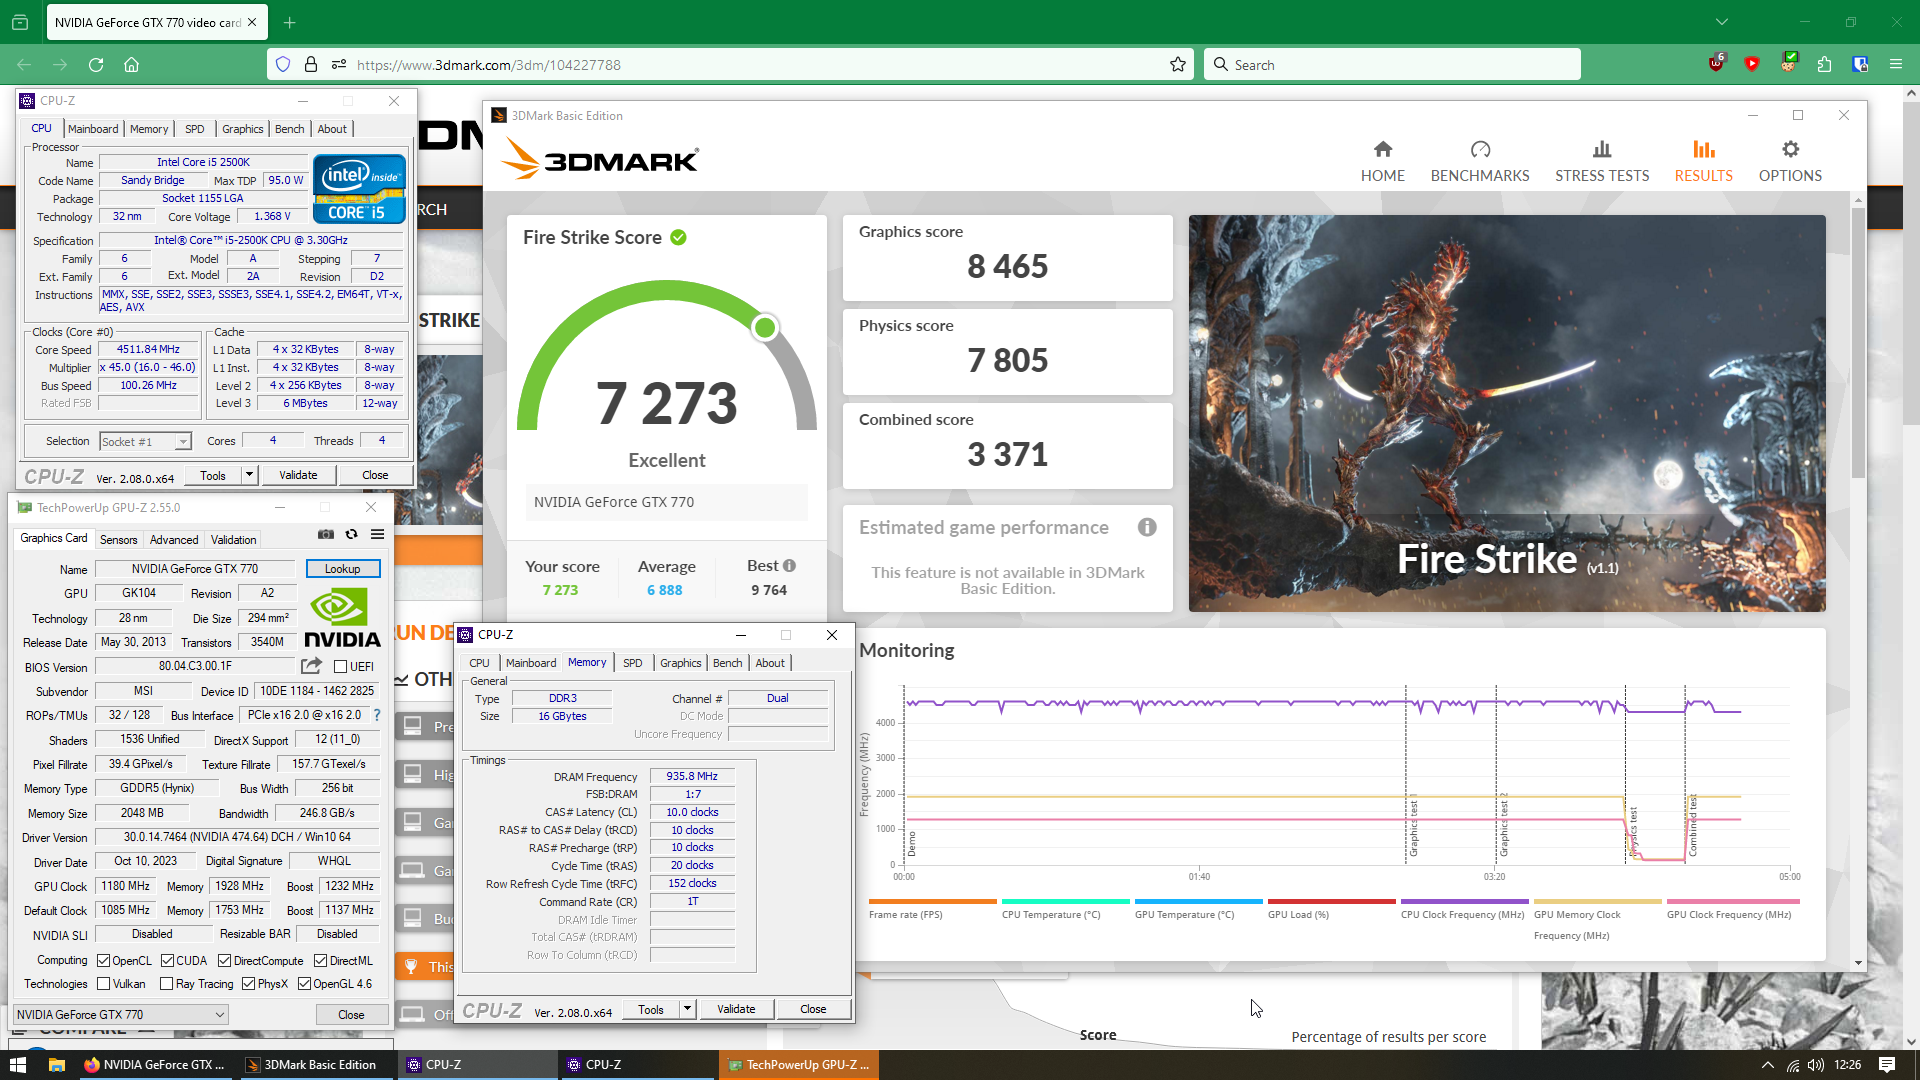Open File Explorer from the taskbar
The width and height of the screenshot is (1920, 1080).
click(x=56, y=1065)
